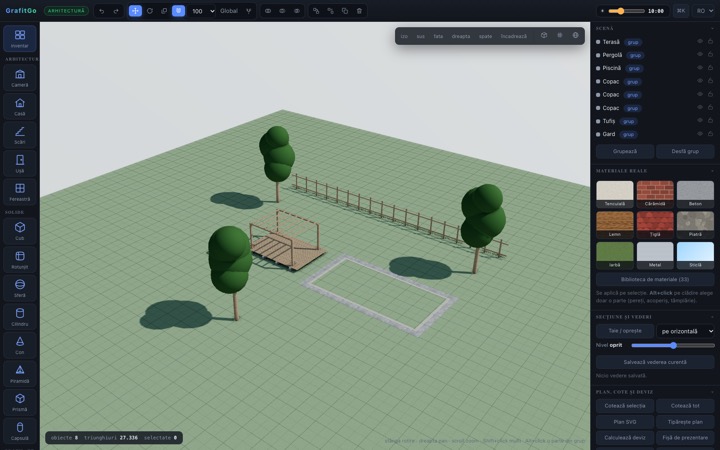Switch to the spate view
Image resolution: width=720 pixels, height=450 pixels.
(x=485, y=36)
